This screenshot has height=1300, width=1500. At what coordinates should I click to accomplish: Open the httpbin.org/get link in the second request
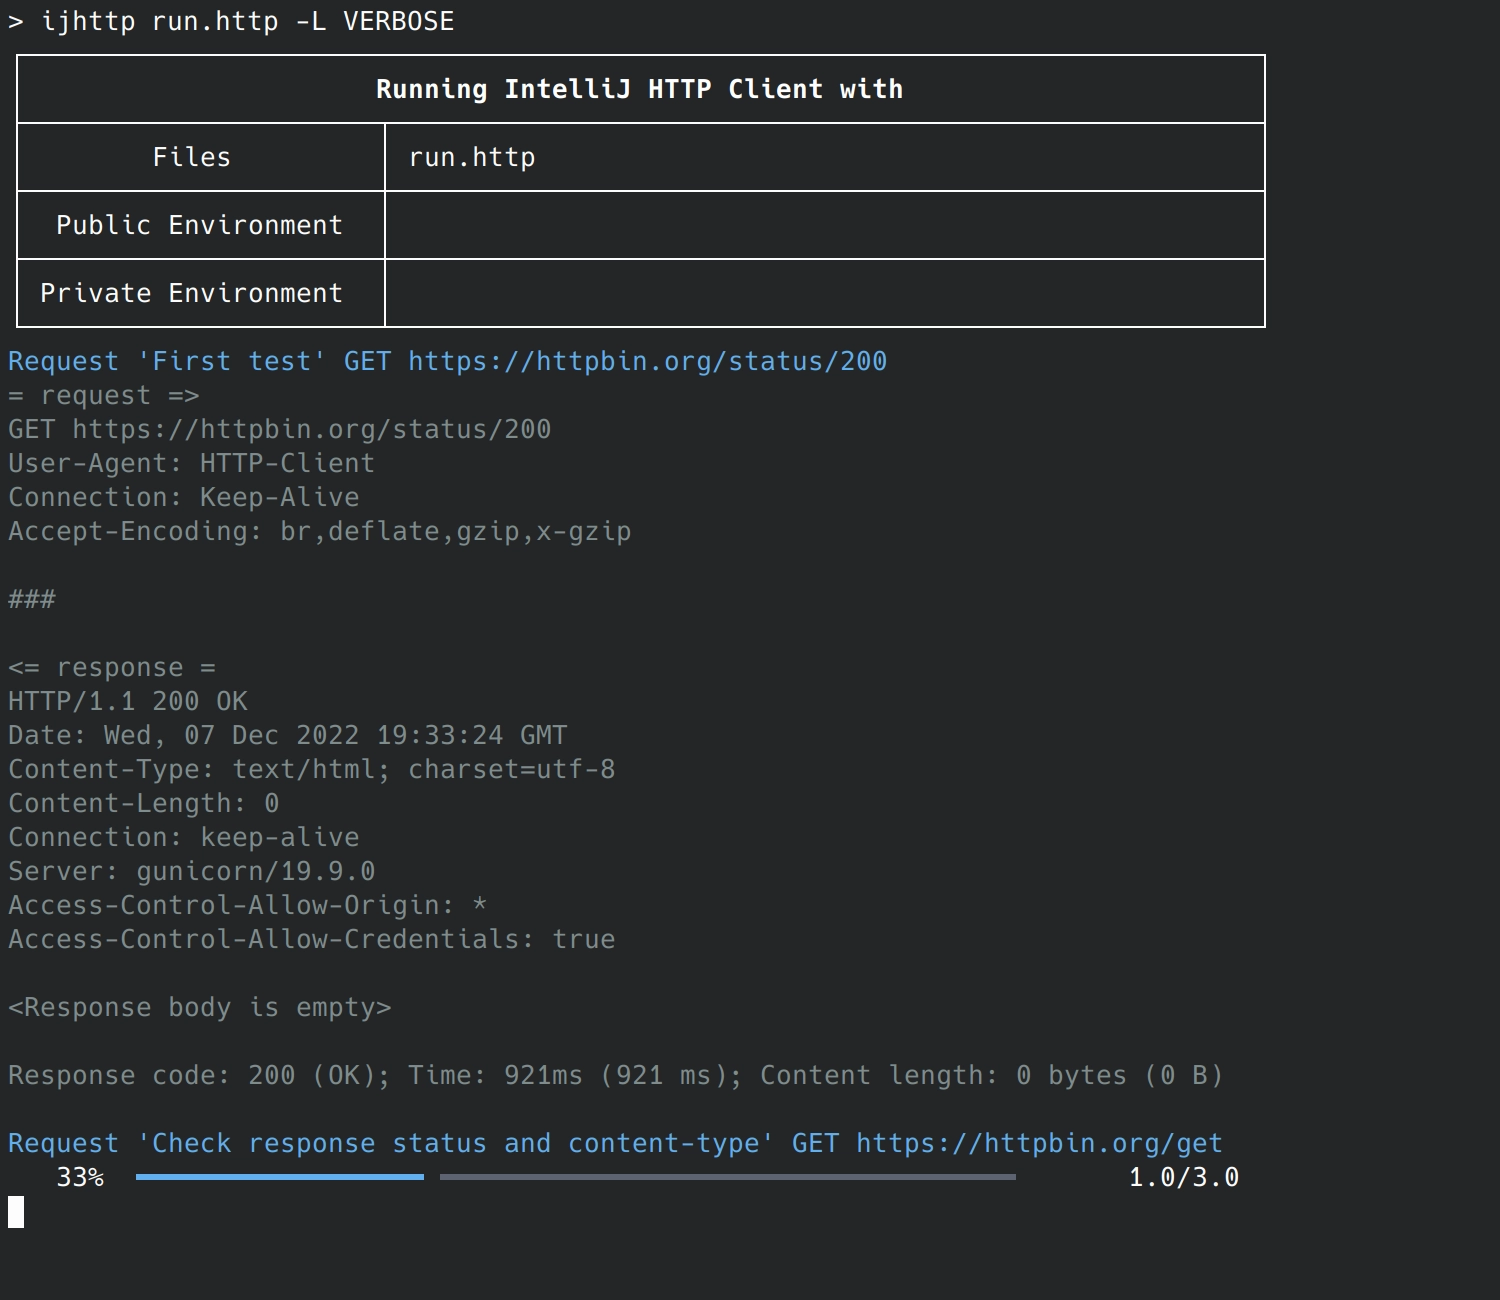[x=1039, y=1143]
